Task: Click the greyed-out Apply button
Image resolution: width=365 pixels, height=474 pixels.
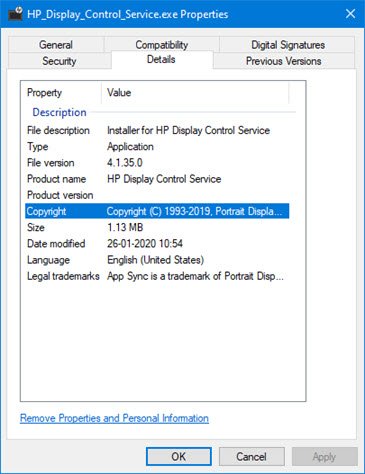Action: [324, 456]
